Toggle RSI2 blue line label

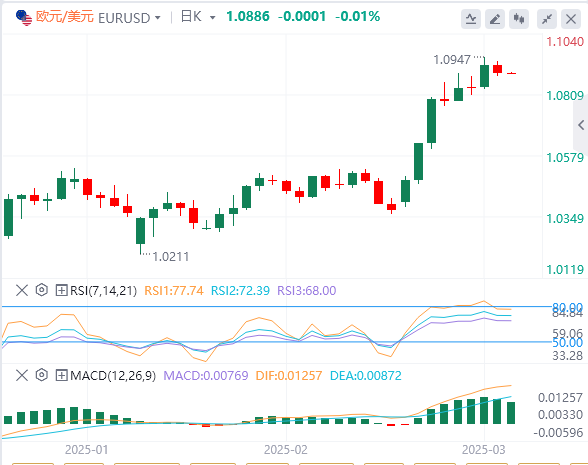(x=240, y=291)
